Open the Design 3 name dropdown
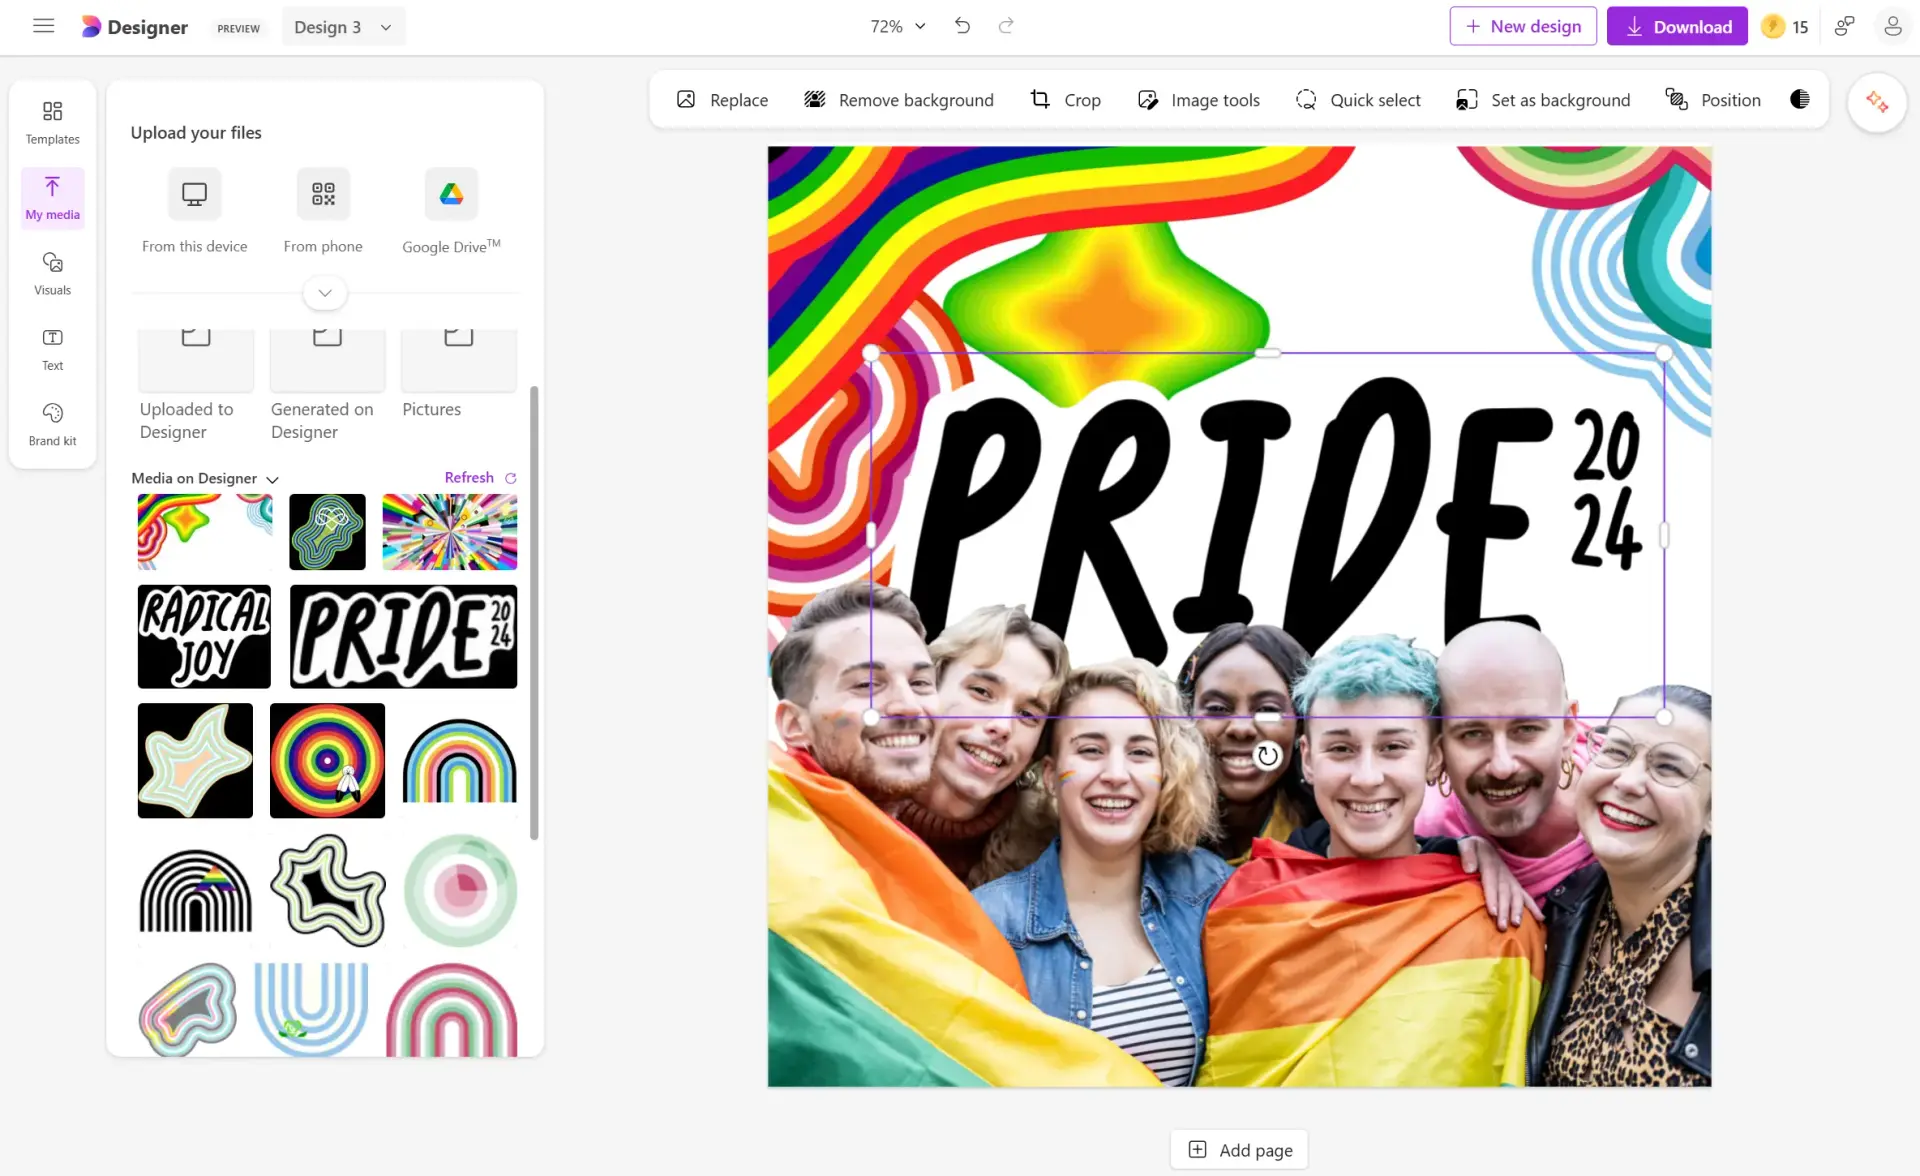Viewport: 1920px width, 1176px height. coord(343,27)
